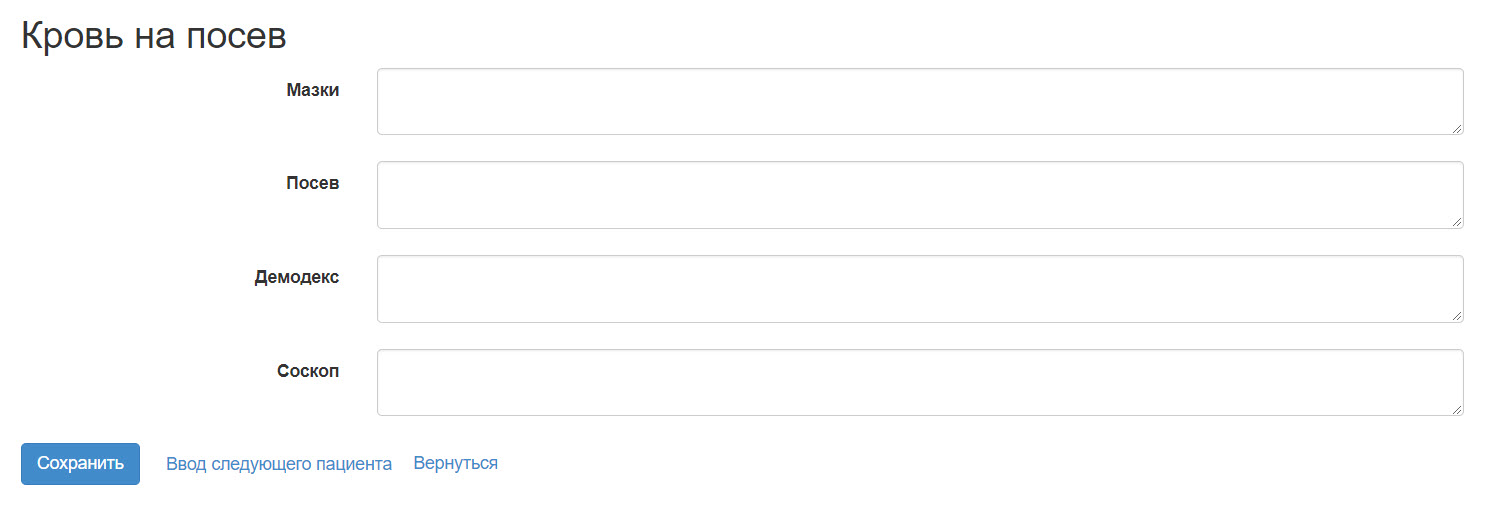Click into the Посев text area

(919, 195)
